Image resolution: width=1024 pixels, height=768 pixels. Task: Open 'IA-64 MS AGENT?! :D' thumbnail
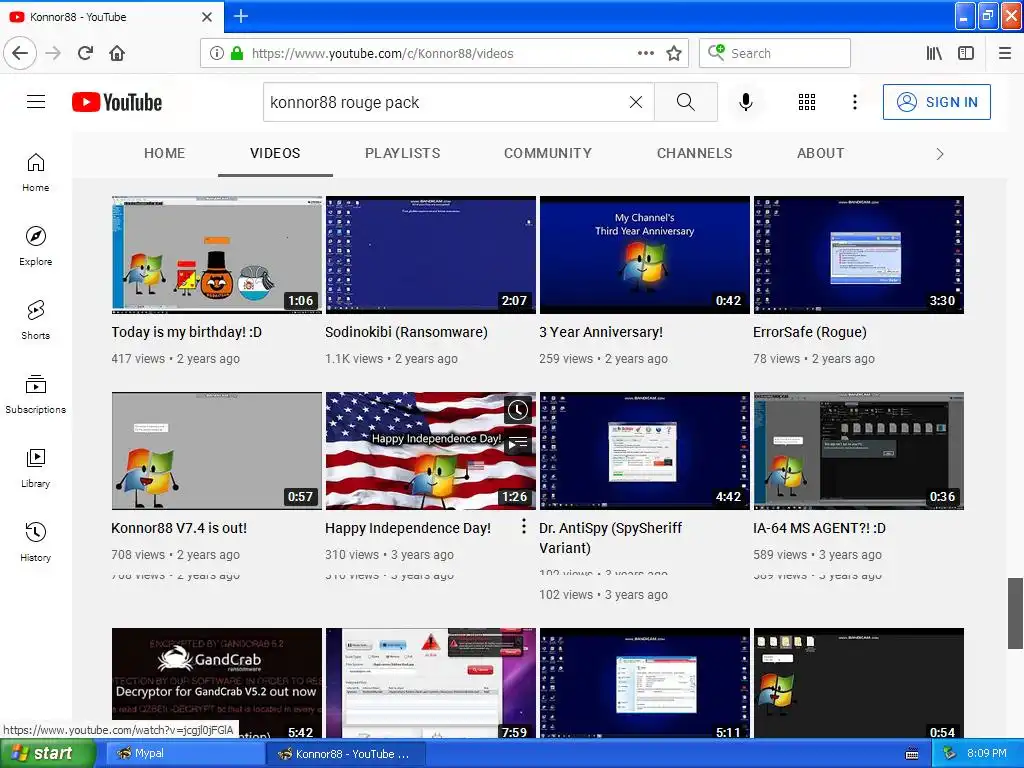859,451
